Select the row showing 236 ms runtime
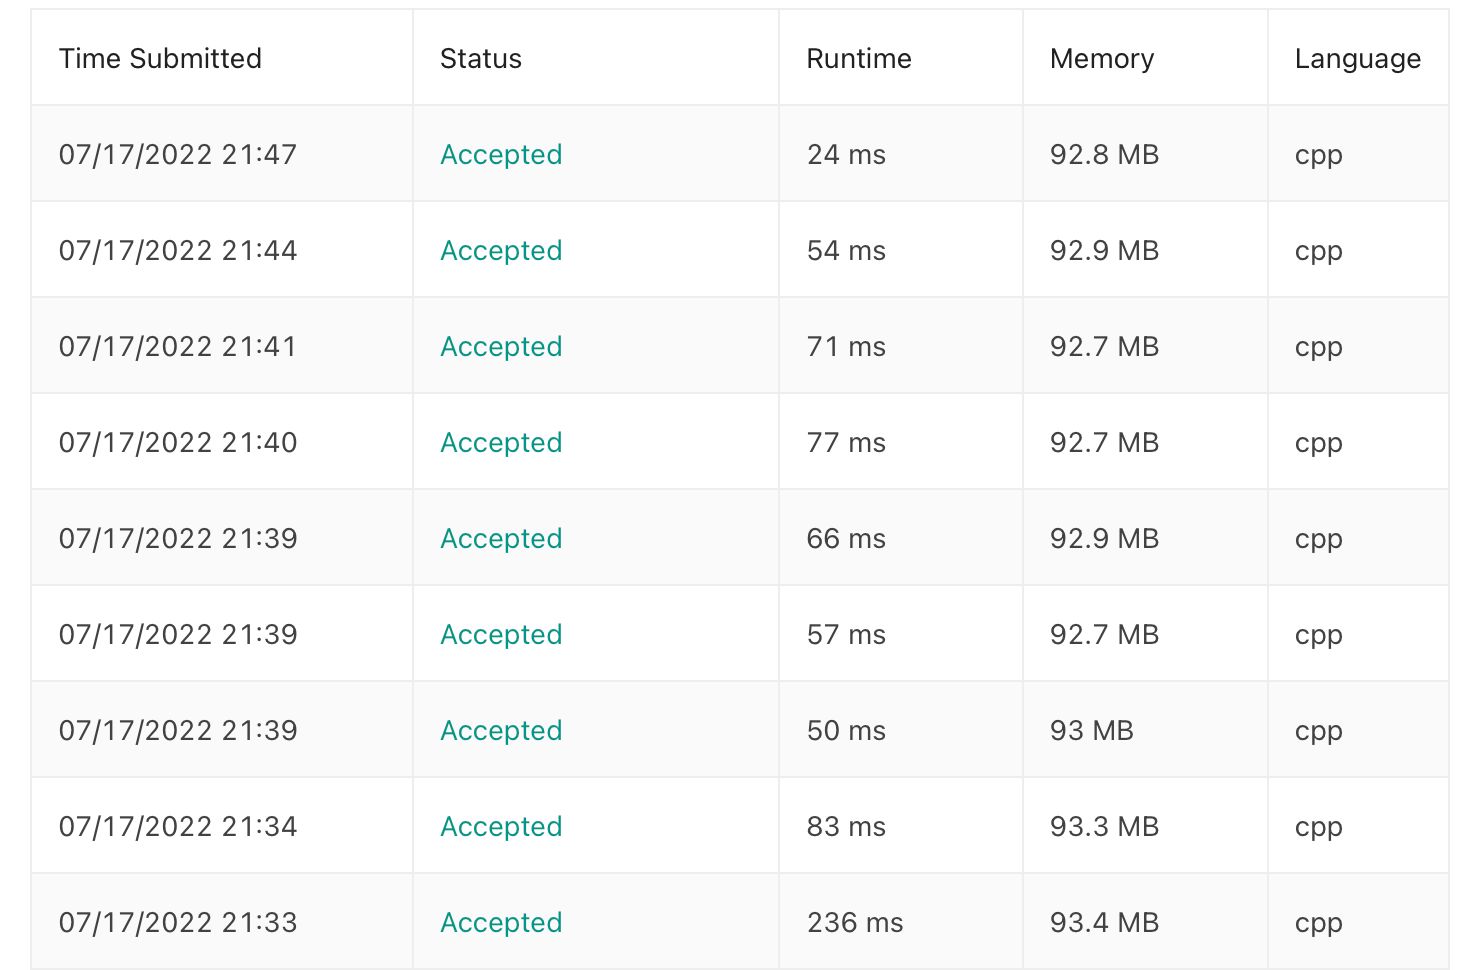1482x970 pixels. (x=853, y=922)
